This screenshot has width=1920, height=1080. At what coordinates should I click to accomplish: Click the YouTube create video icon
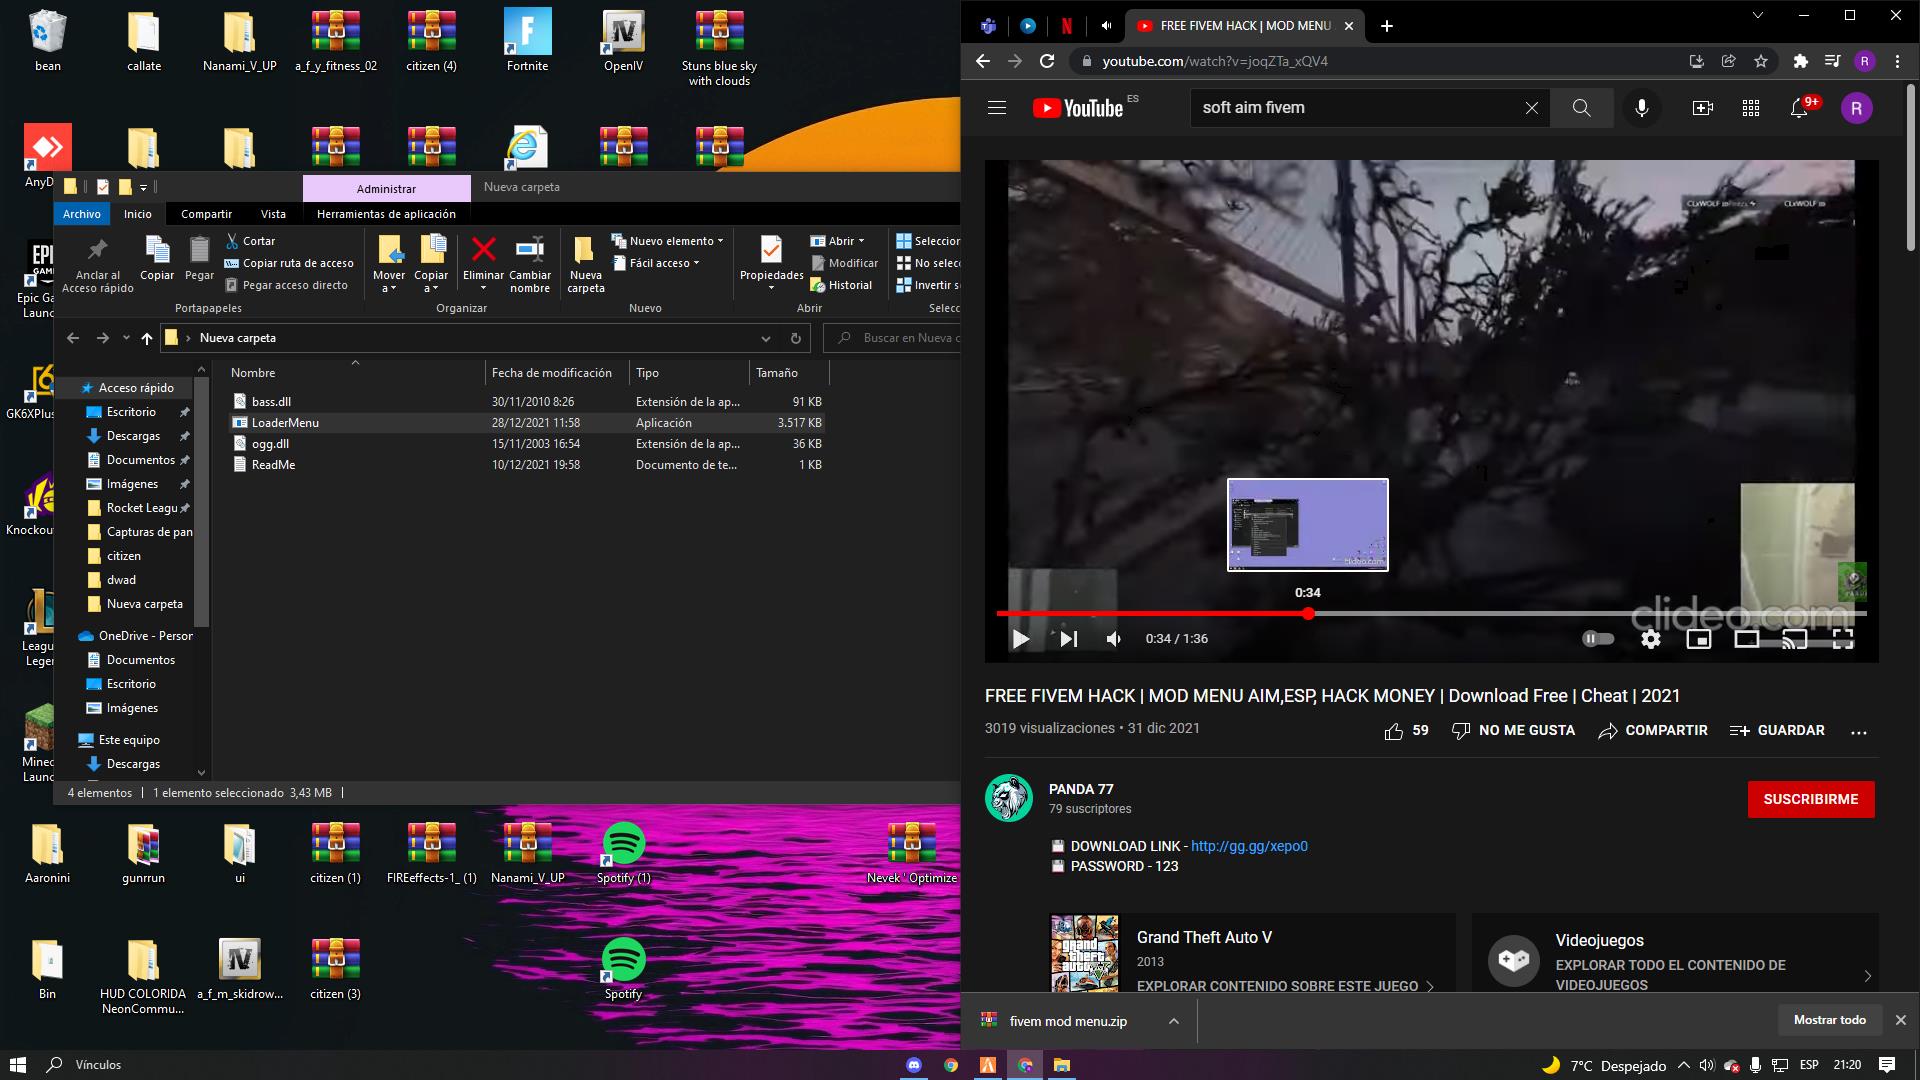coord(1702,108)
